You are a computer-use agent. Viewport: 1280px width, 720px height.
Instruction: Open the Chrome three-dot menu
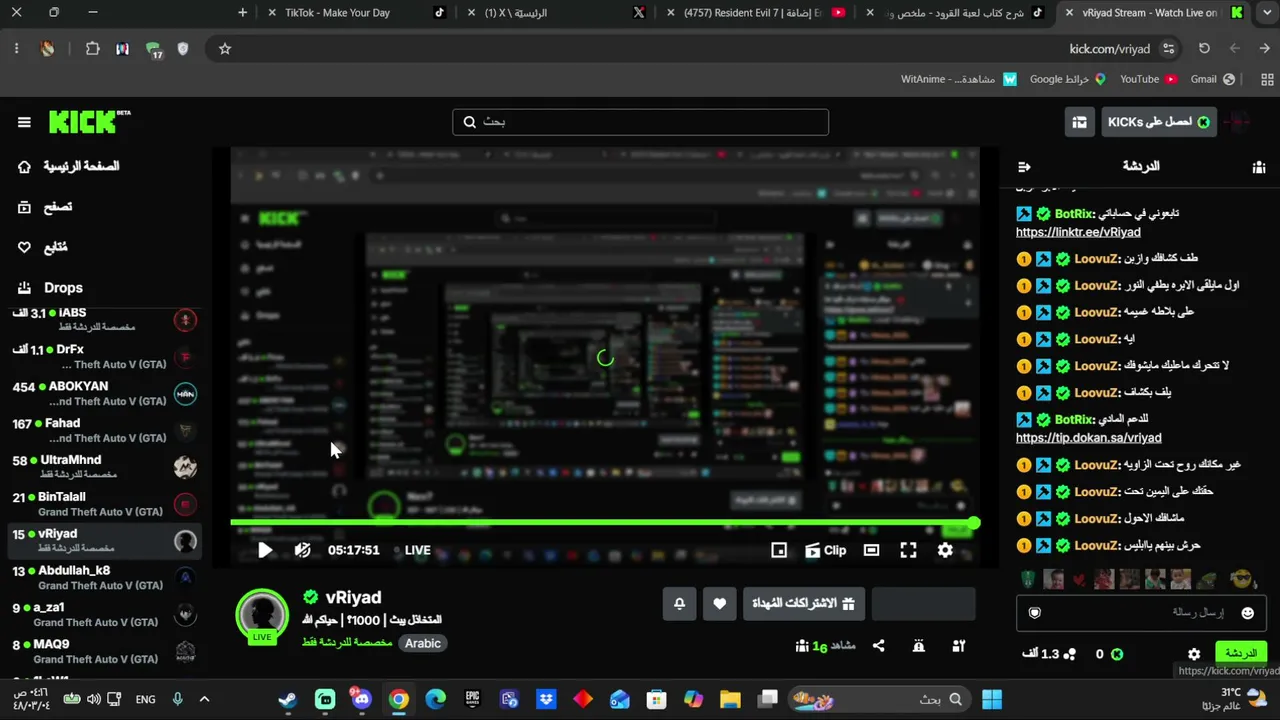pyautogui.click(x=16, y=49)
